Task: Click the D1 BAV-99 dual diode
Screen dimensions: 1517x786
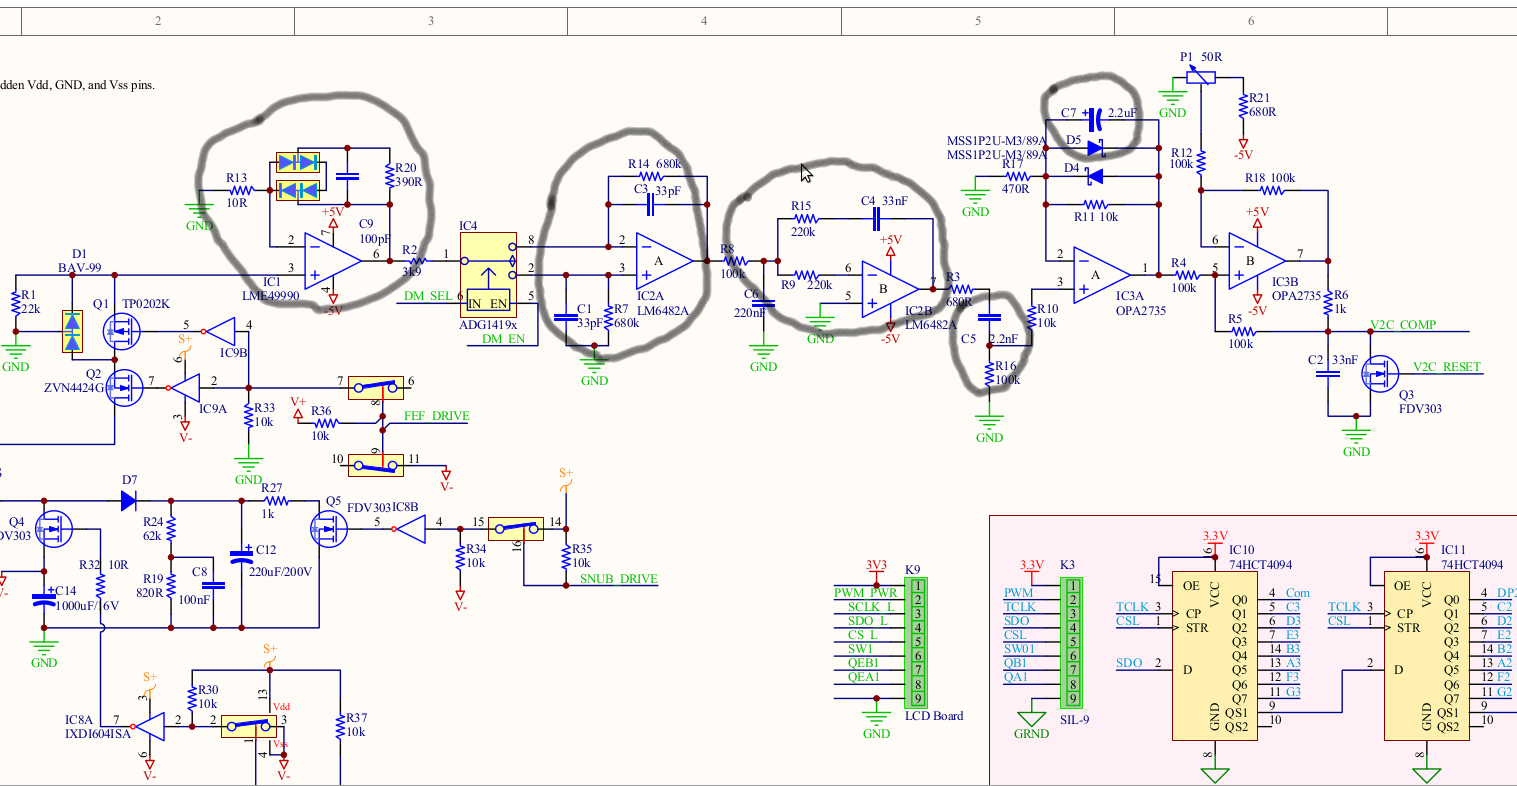Action: point(72,332)
